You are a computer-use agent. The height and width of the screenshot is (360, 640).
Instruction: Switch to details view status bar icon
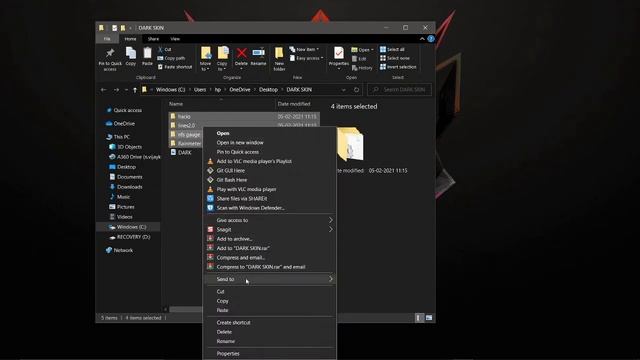(419, 318)
